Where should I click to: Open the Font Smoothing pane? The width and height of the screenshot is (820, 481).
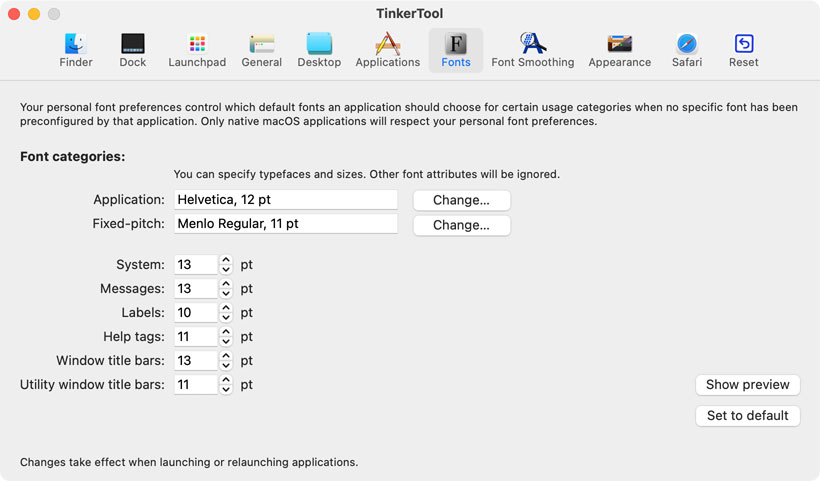532,51
